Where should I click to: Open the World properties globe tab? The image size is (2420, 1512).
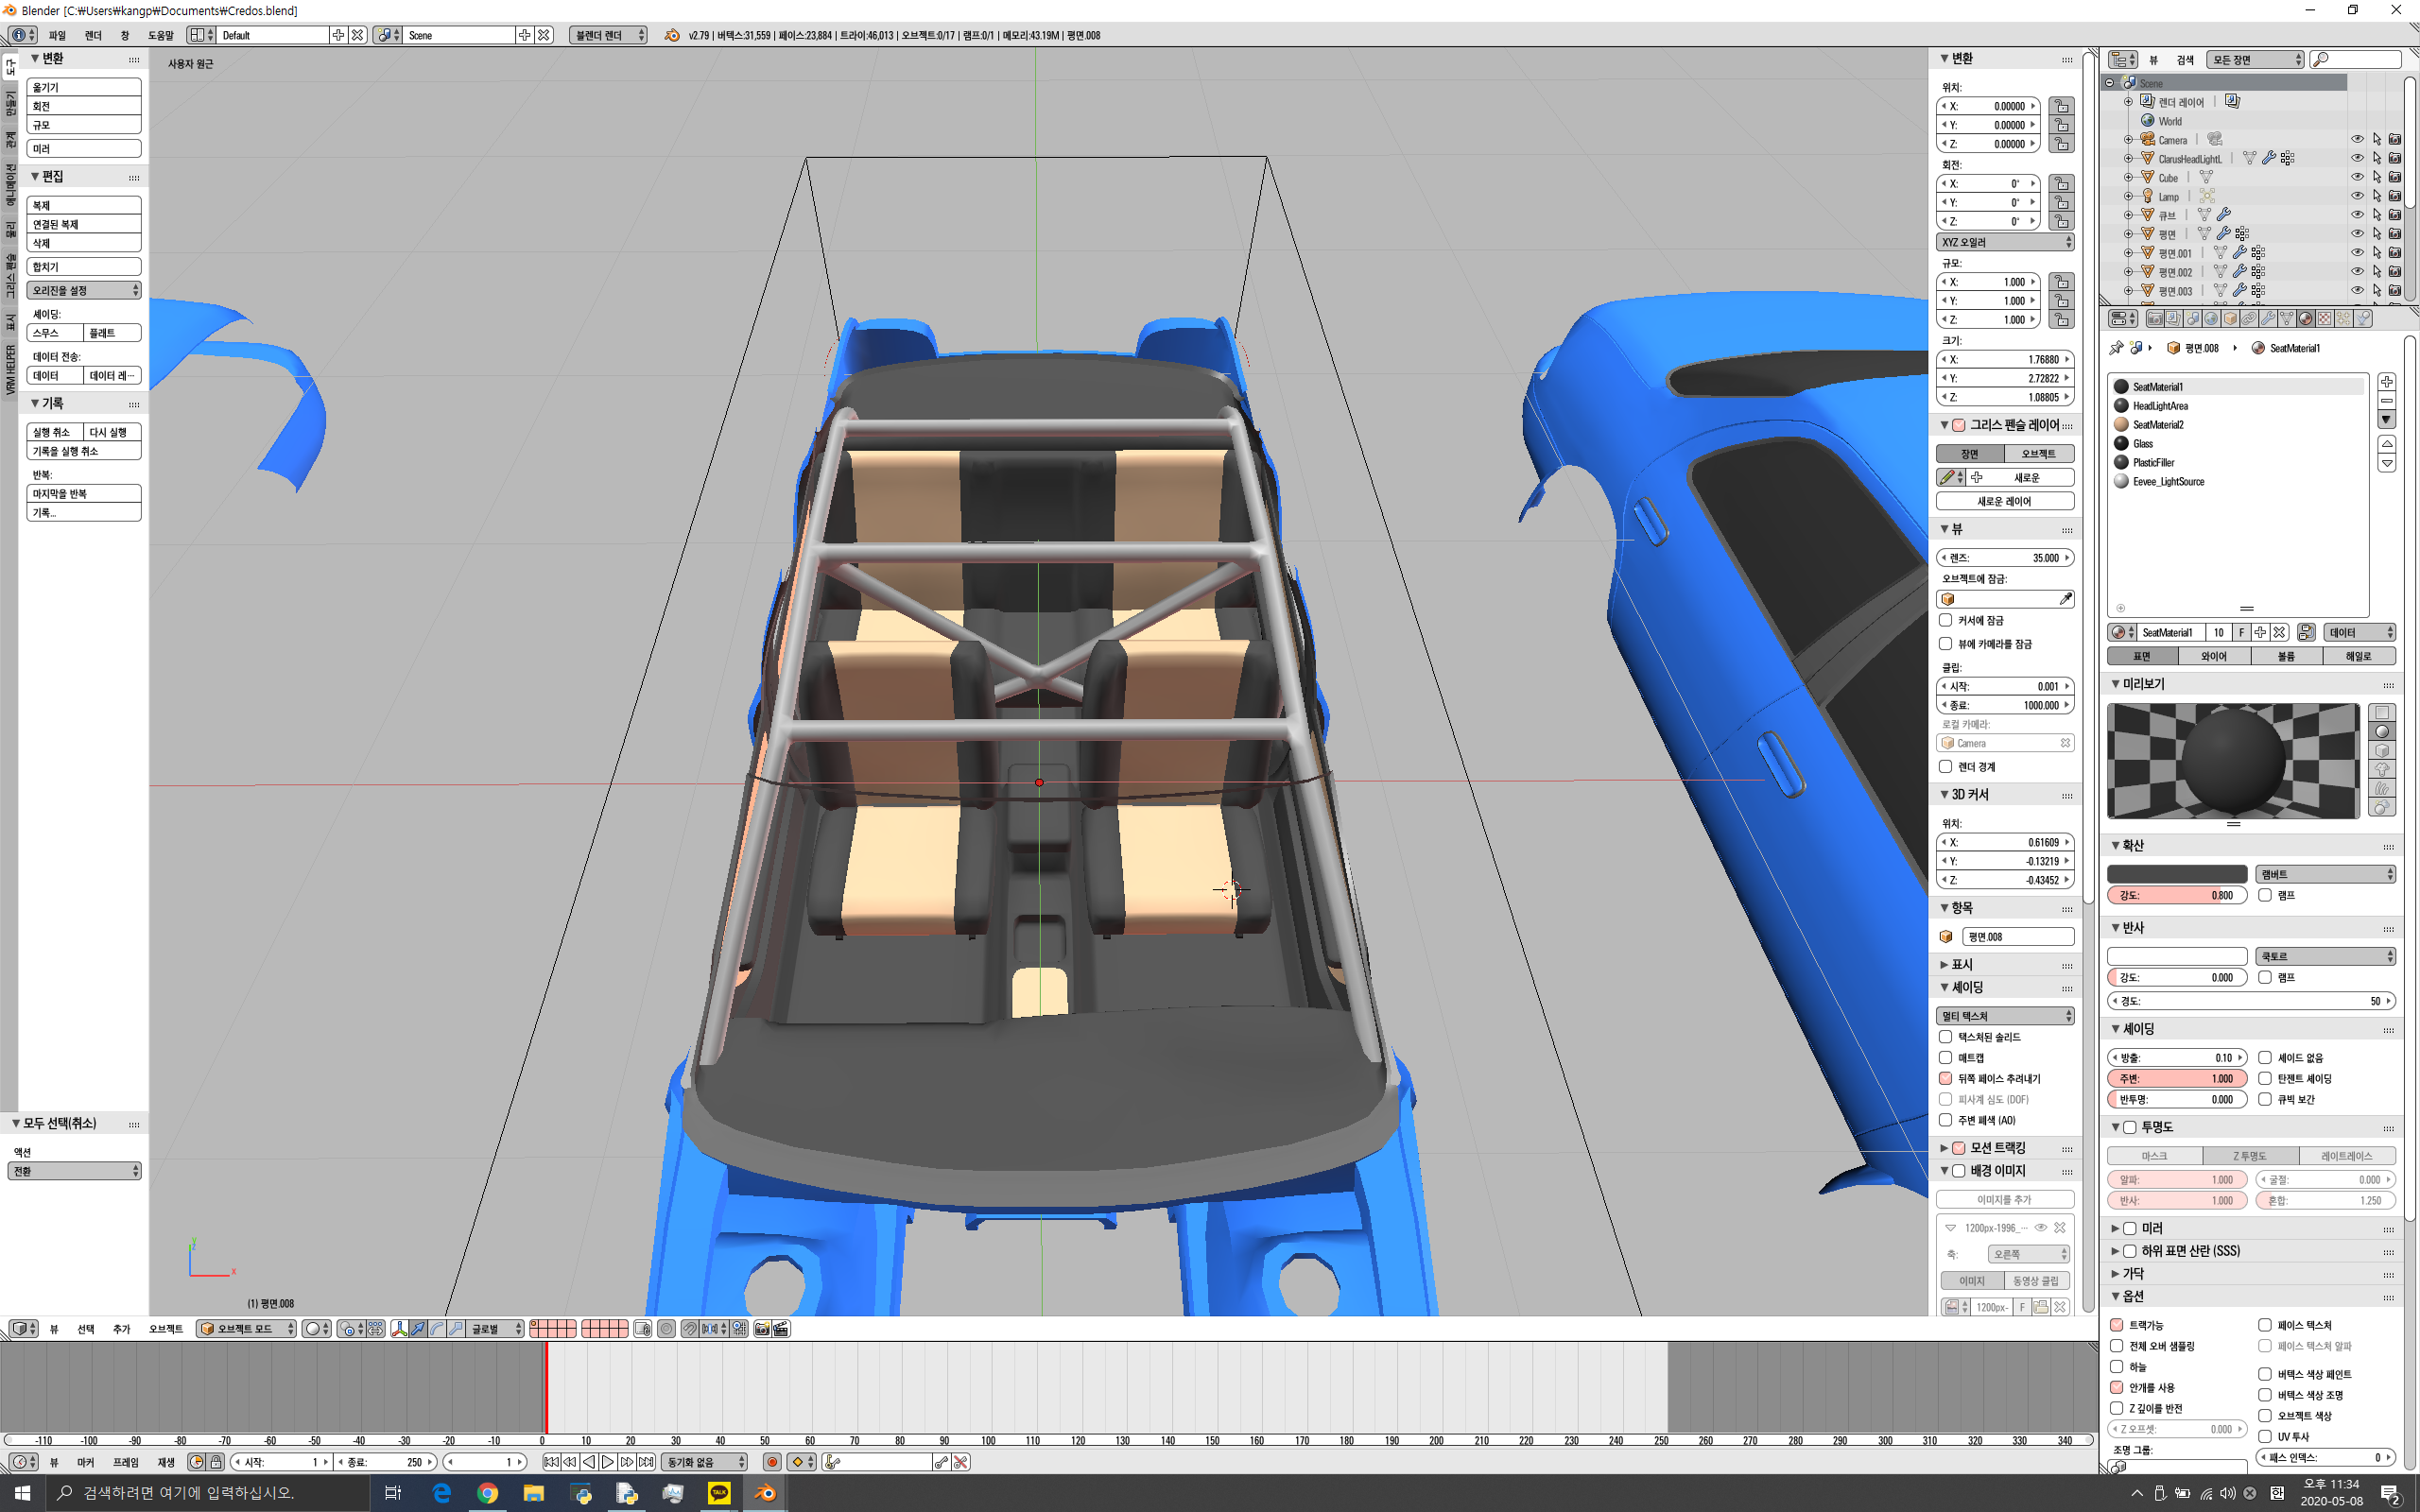pos(2211,318)
